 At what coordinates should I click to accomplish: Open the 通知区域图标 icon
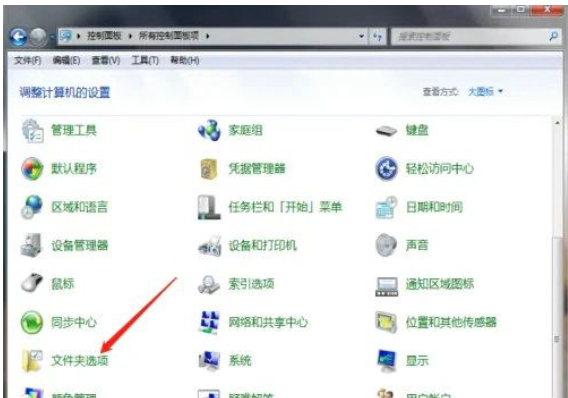click(x=386, y=286)
